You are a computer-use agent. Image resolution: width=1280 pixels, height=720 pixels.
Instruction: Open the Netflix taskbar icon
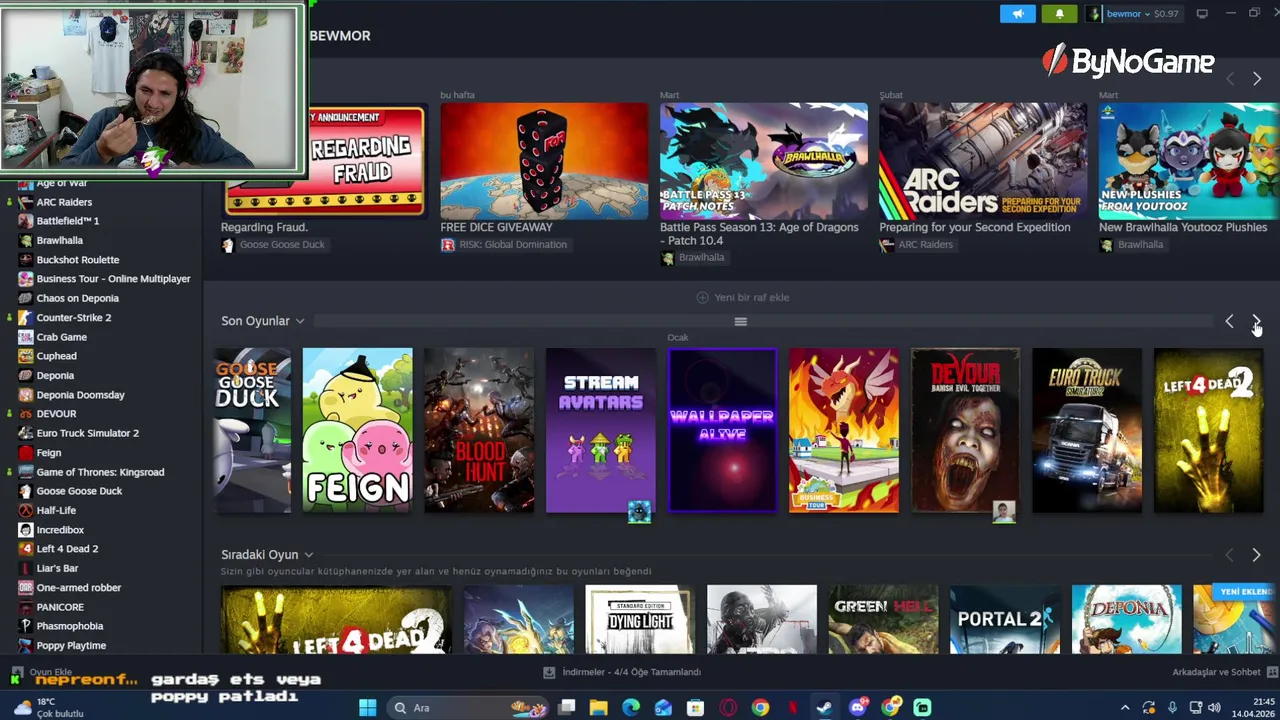coord(793,708)
